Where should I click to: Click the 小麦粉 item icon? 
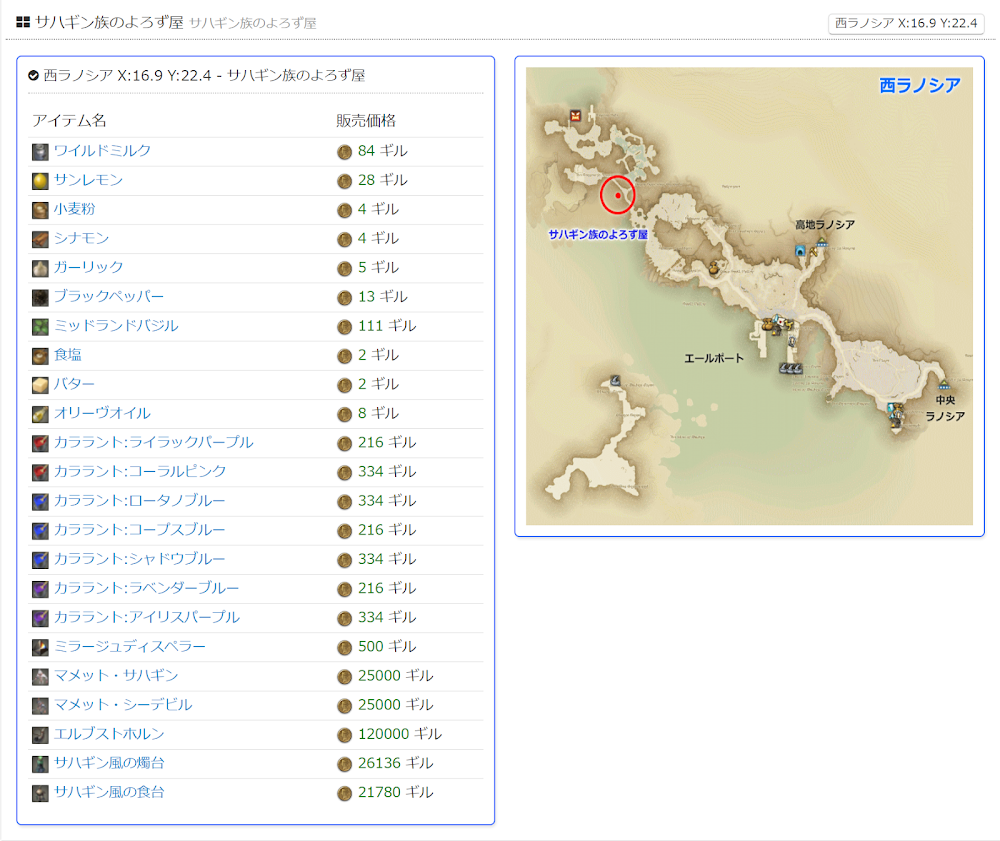40,210
